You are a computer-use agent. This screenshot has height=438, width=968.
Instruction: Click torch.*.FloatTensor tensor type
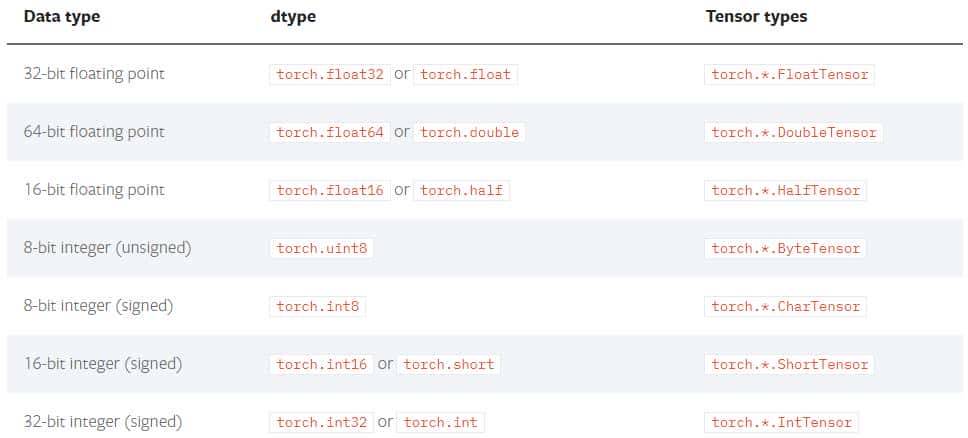(789, 74)
